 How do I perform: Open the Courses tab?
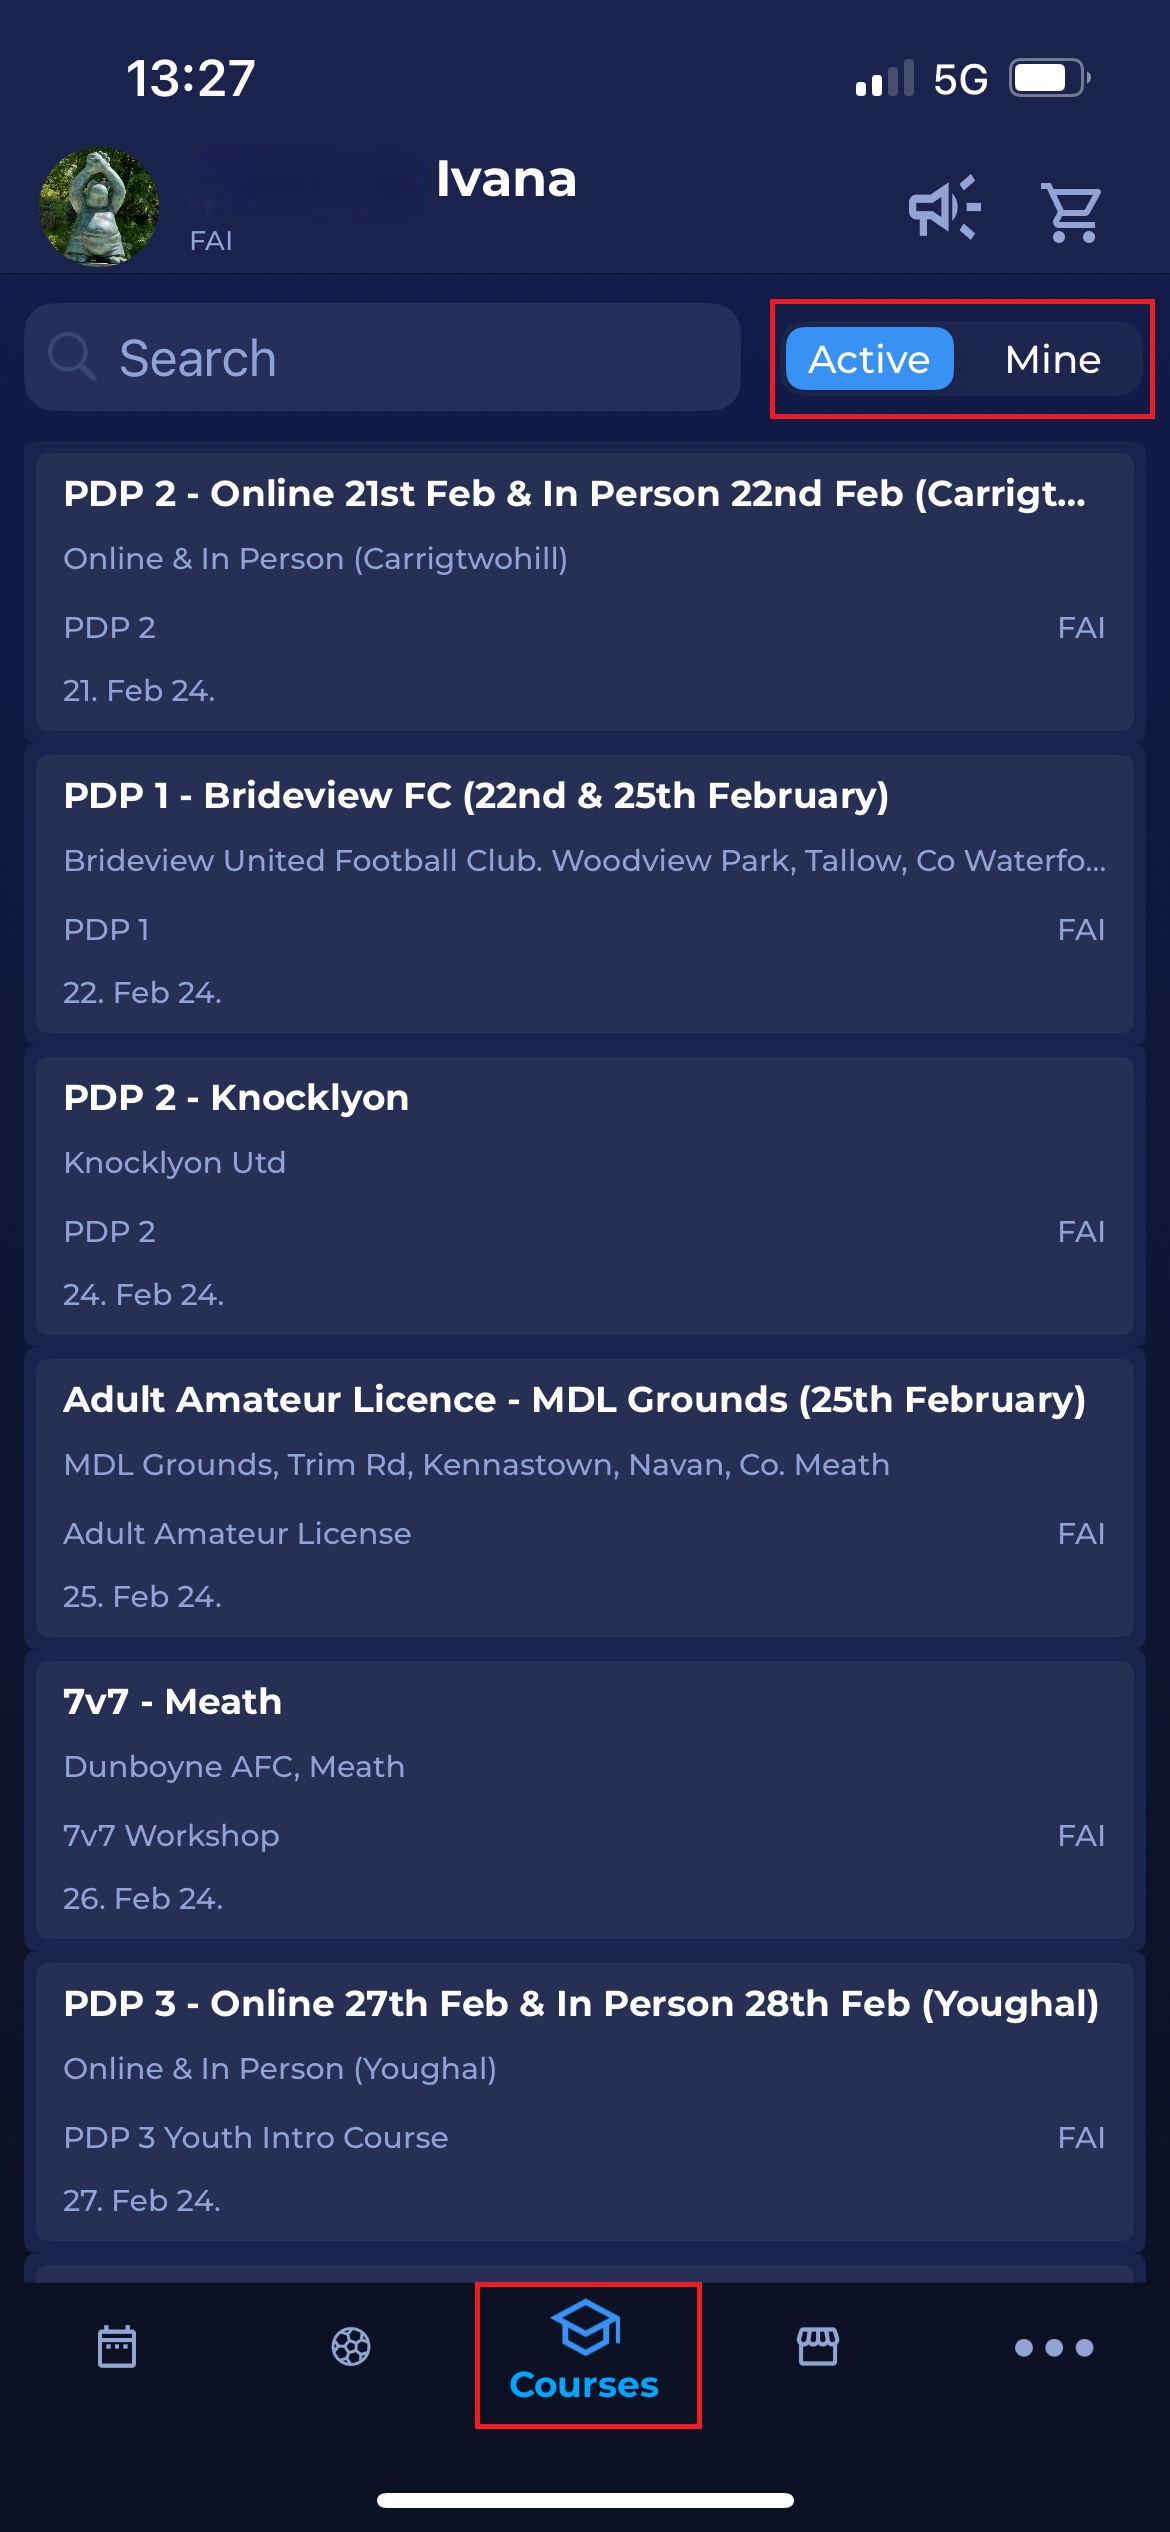click(585, 2356)
